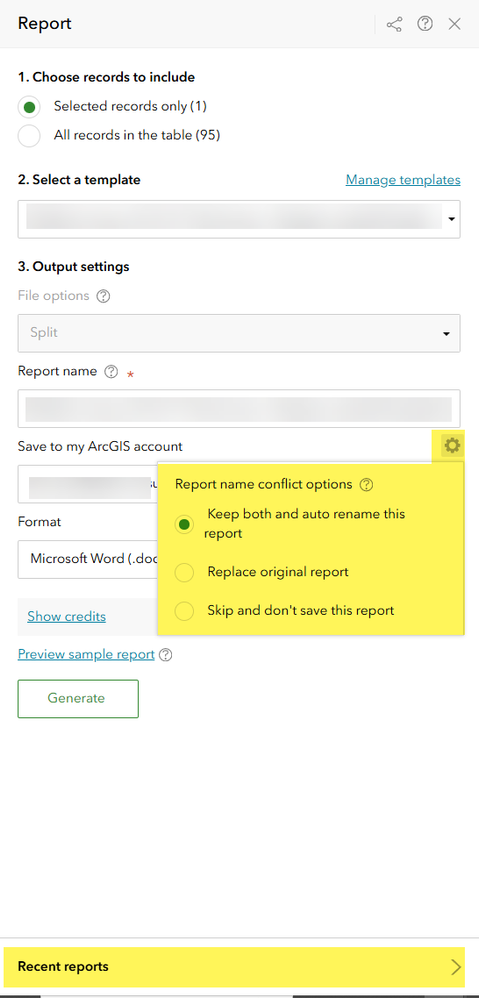Expand the Split file options dropdown

coord(239,333)
